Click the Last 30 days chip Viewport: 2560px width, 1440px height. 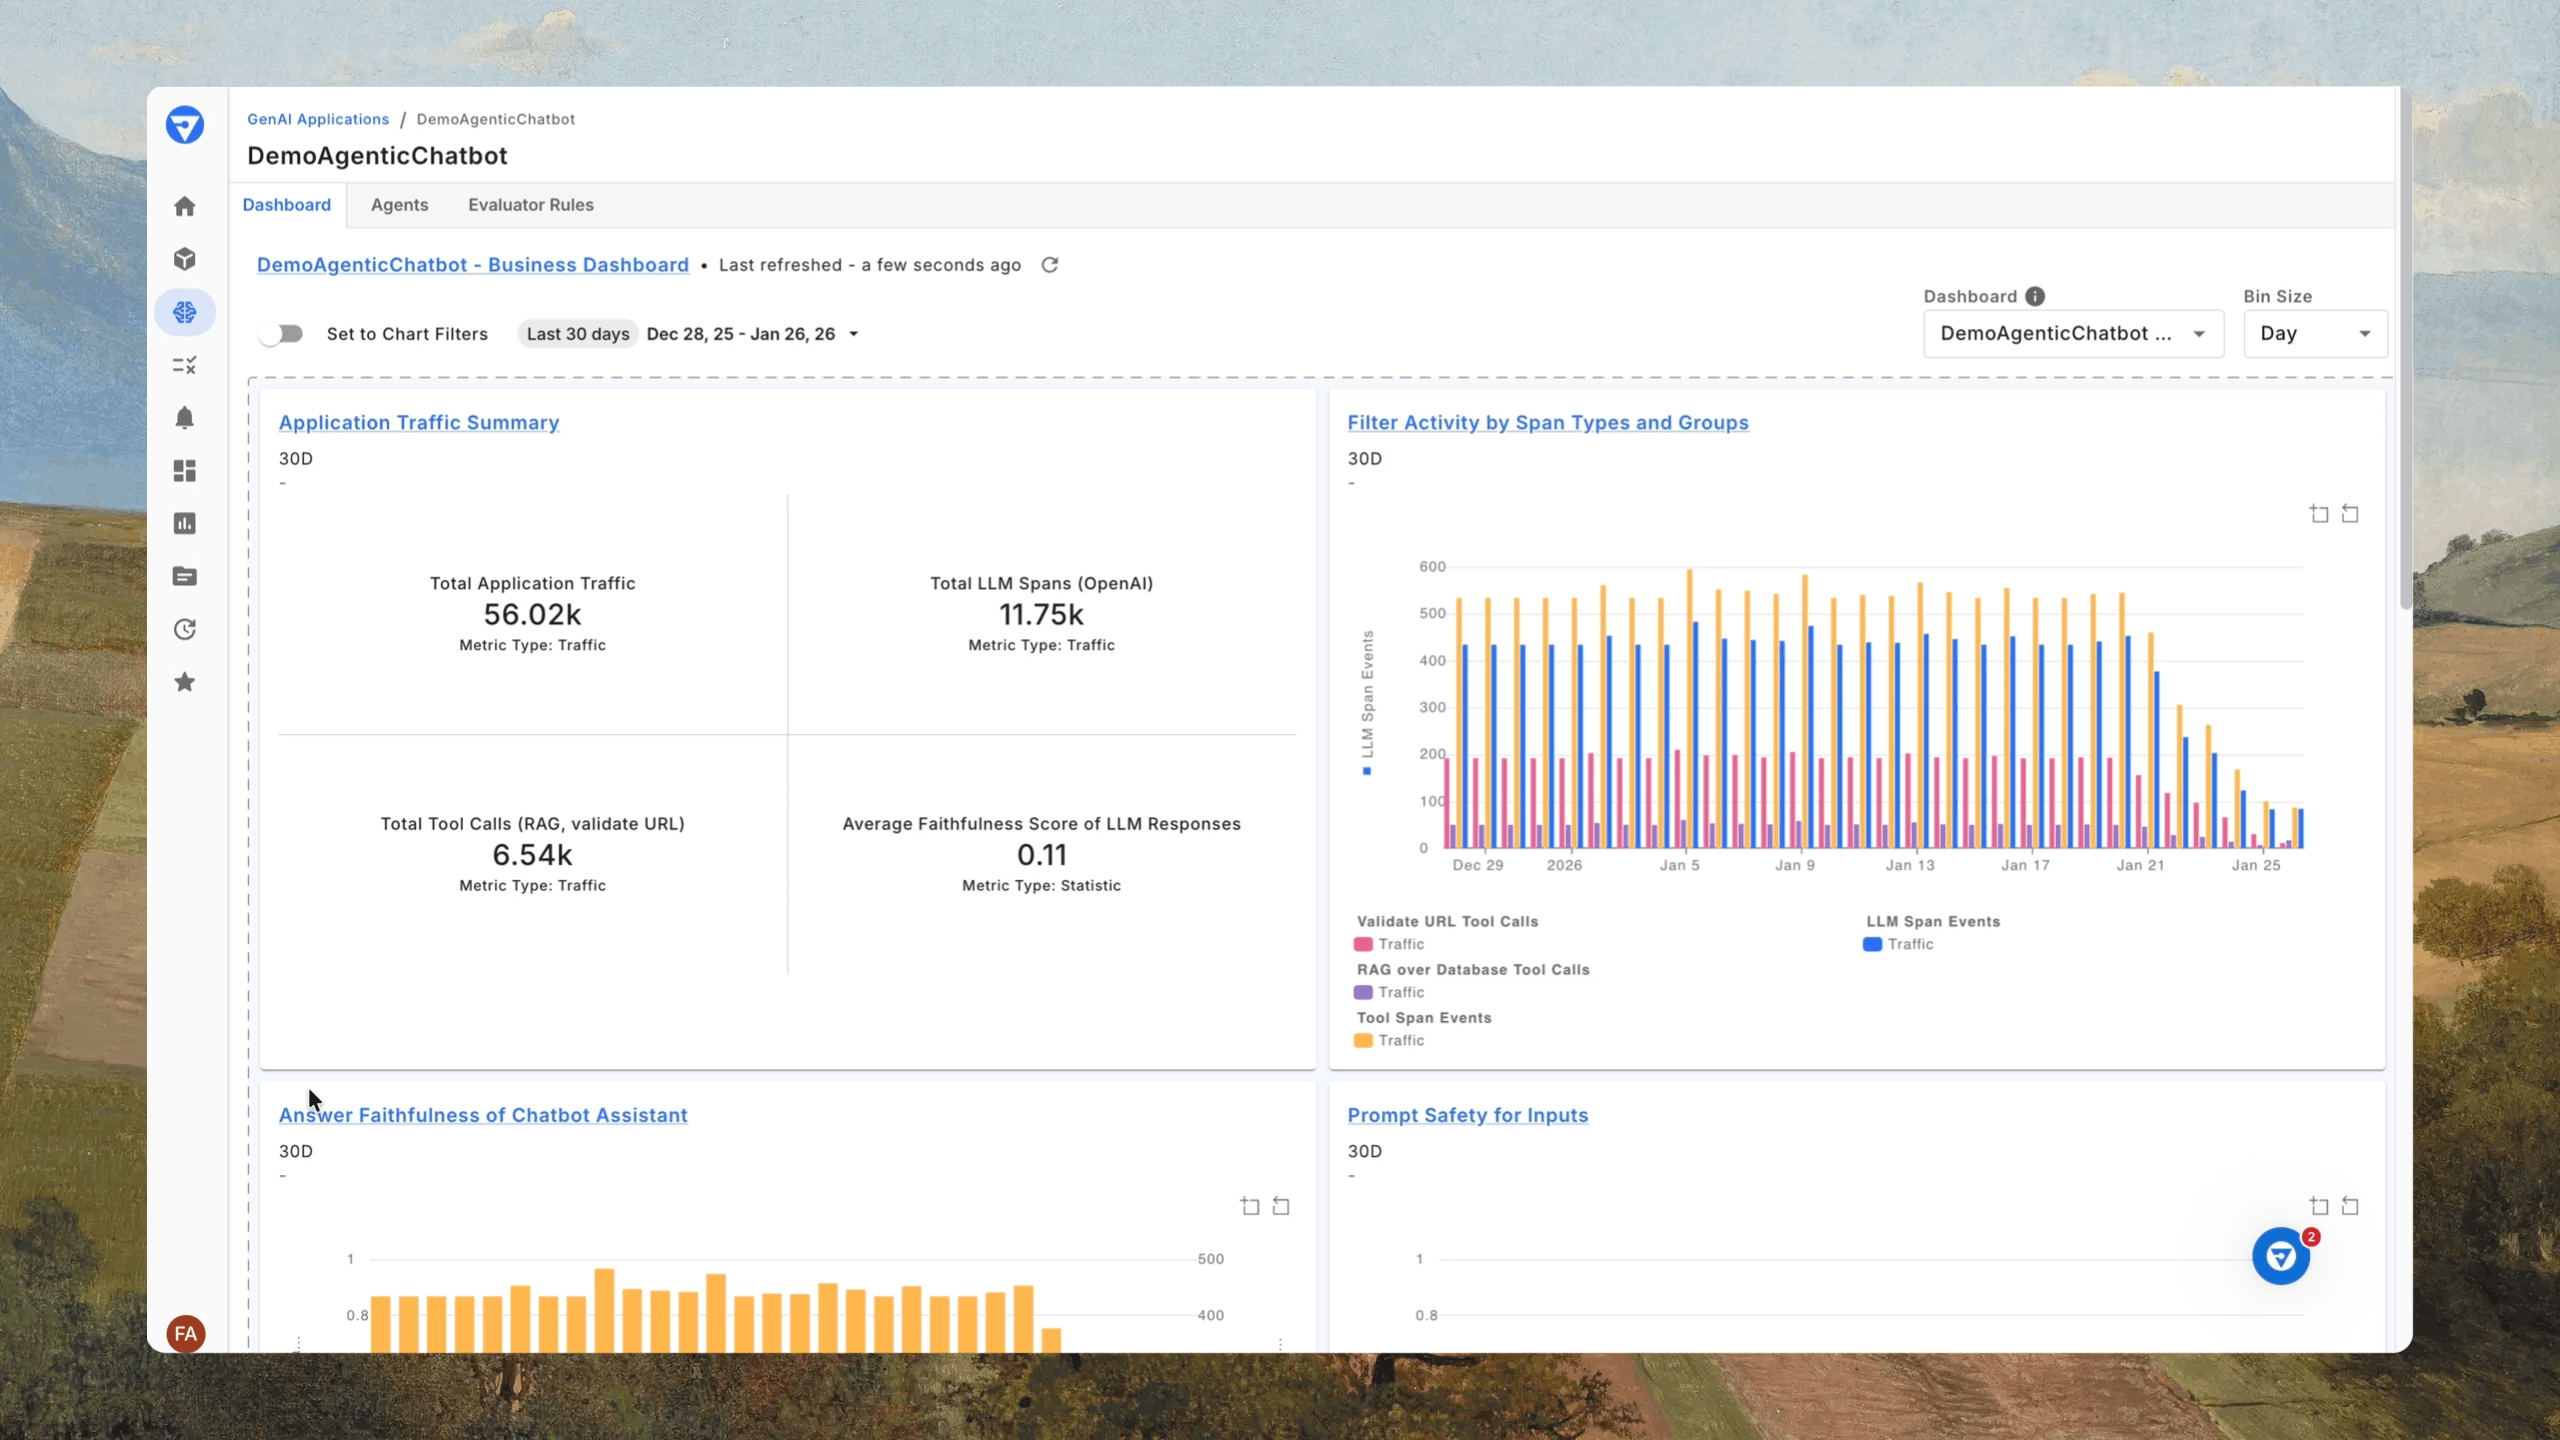tap(578, 334)
